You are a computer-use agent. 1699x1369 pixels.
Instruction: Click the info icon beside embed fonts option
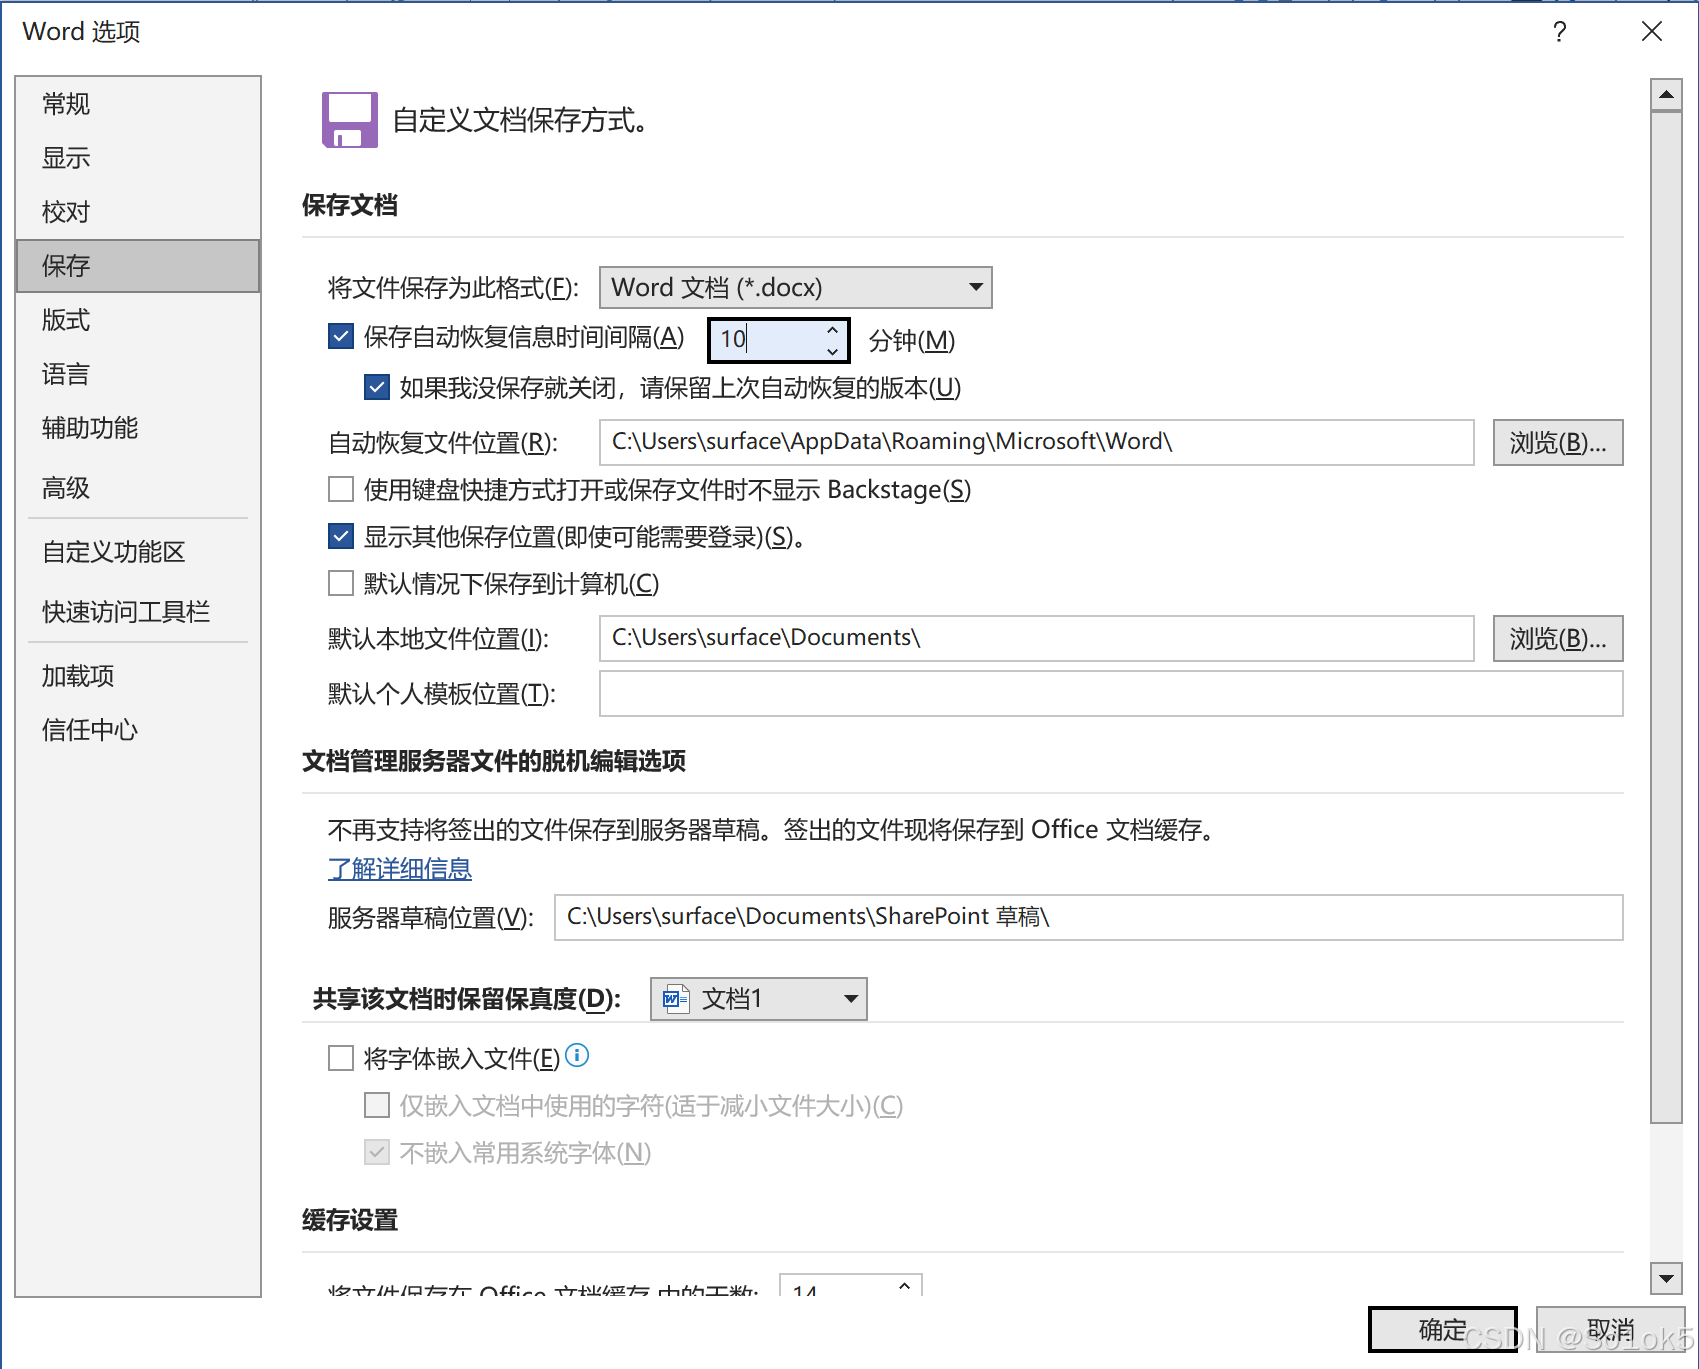coord(577,1055)
